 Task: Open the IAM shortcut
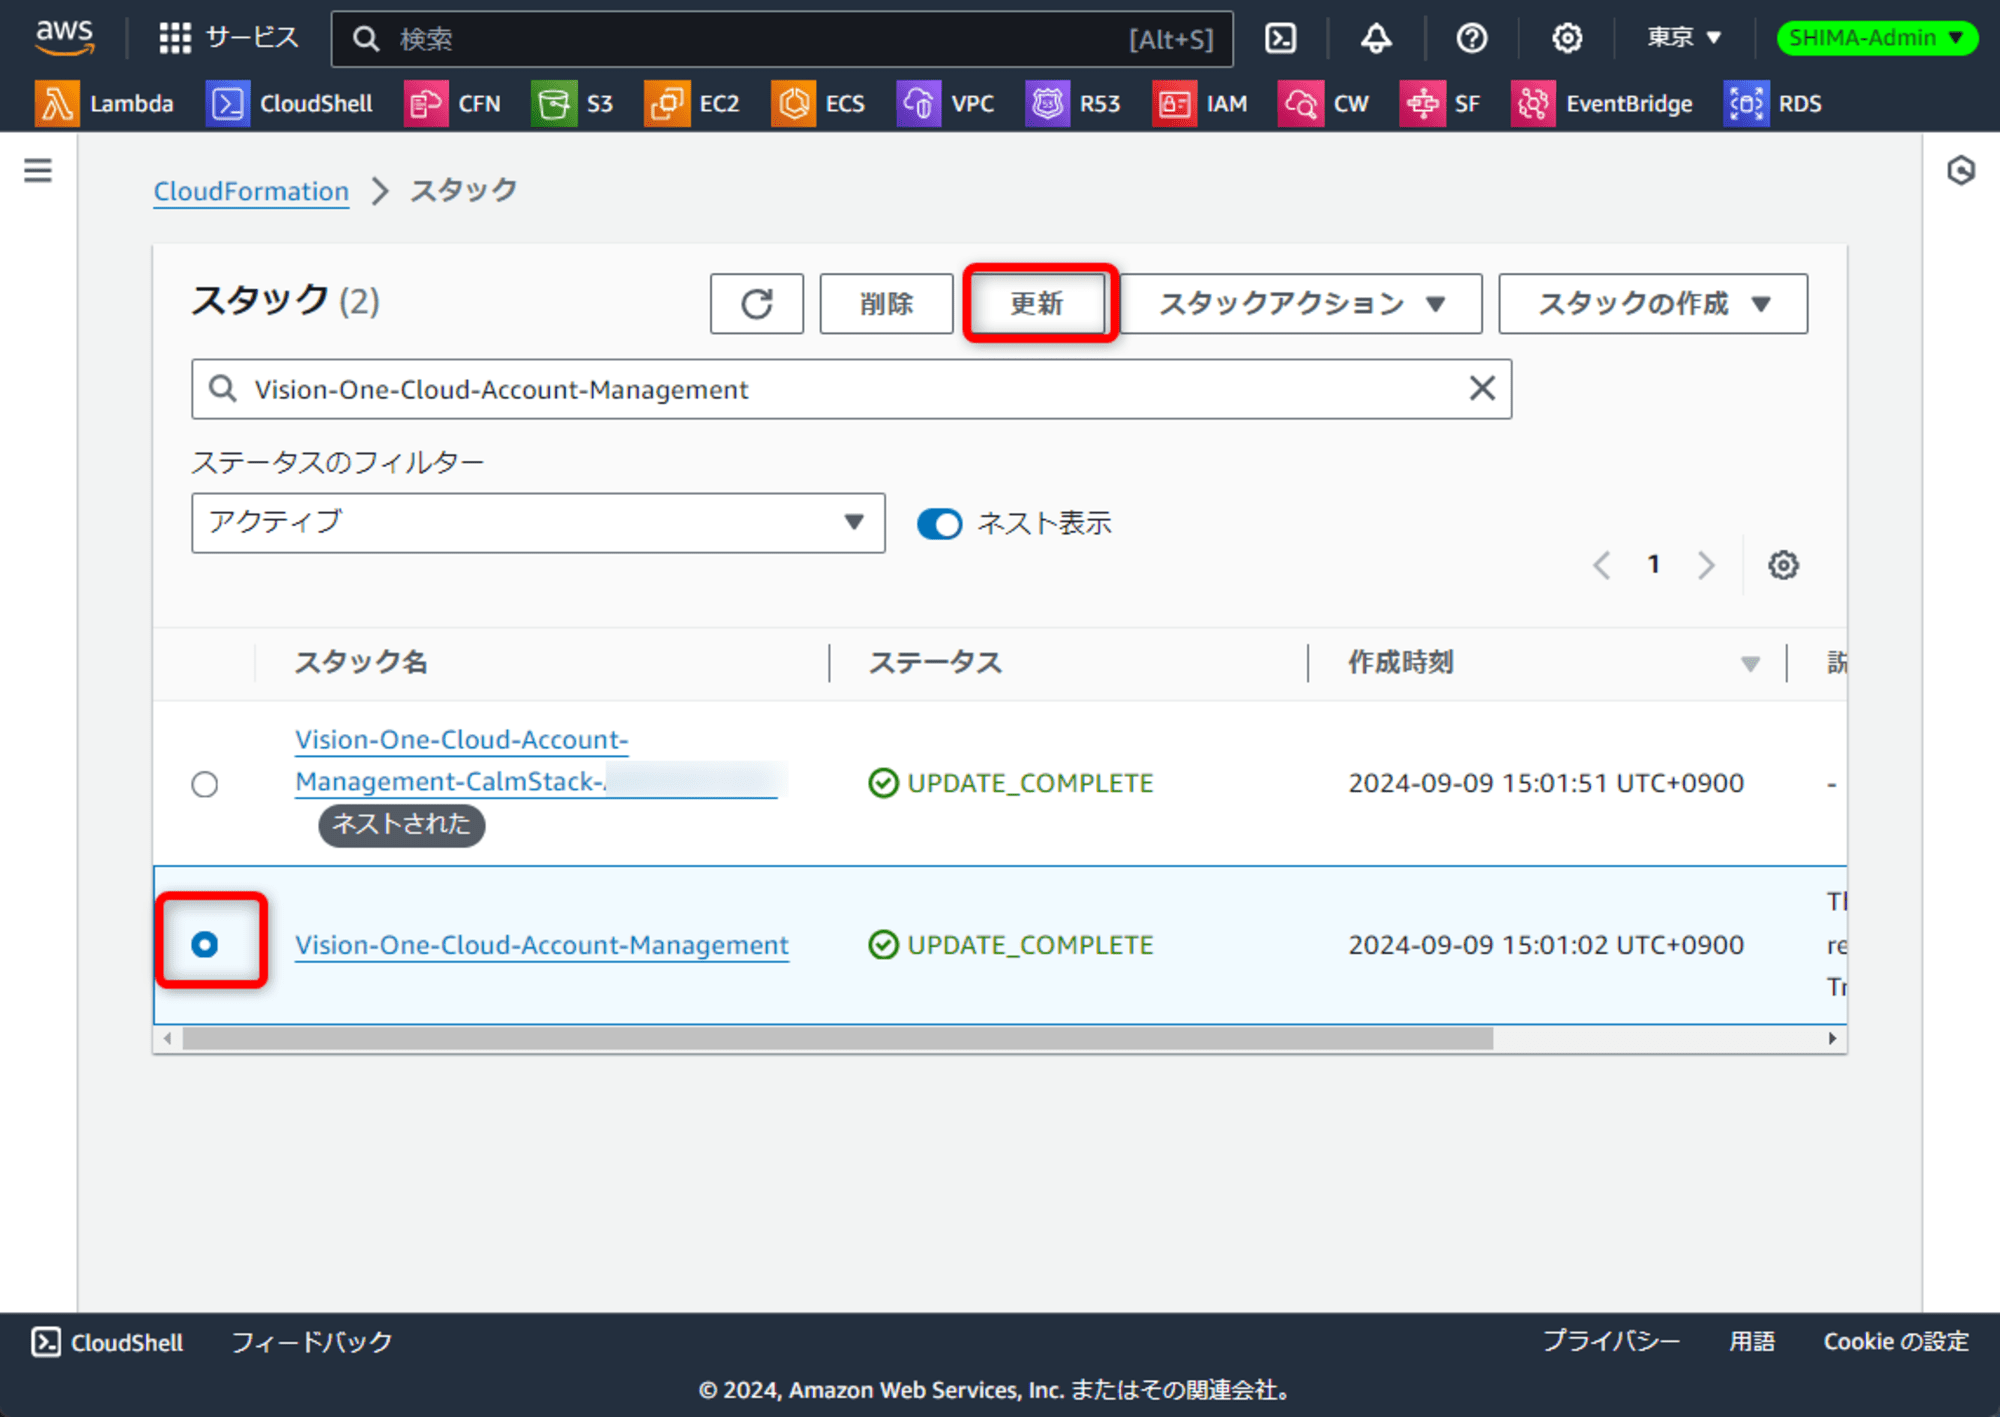tap(1200, 103)
